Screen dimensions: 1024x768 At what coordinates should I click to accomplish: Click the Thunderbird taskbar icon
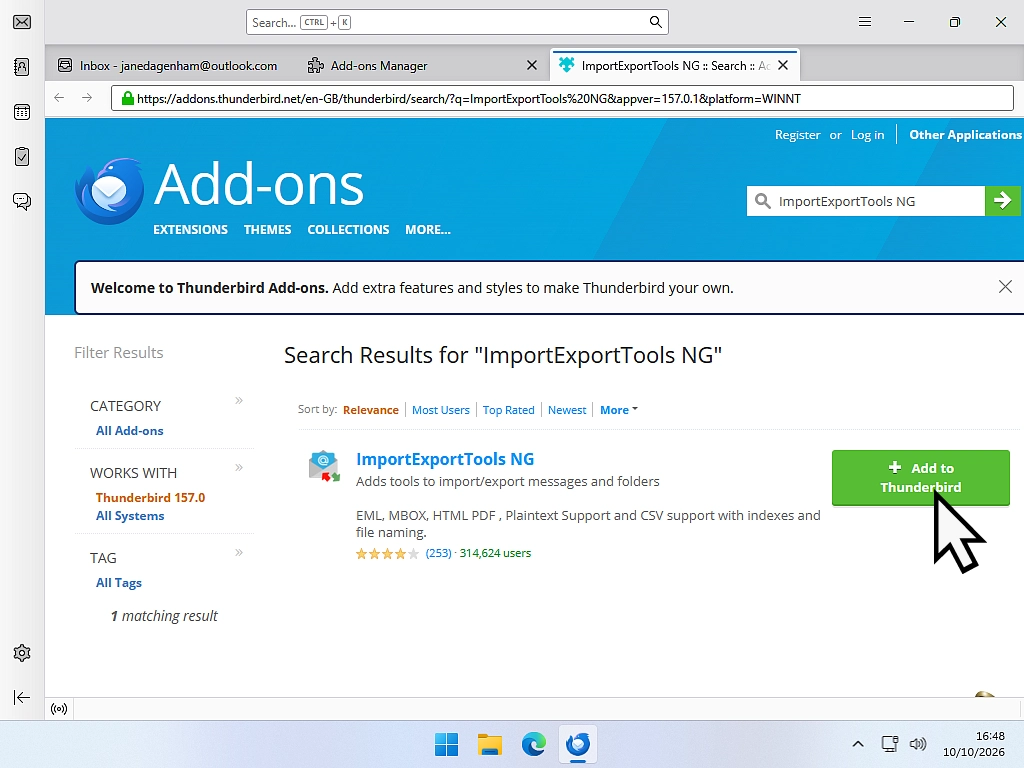coord(578,744)
